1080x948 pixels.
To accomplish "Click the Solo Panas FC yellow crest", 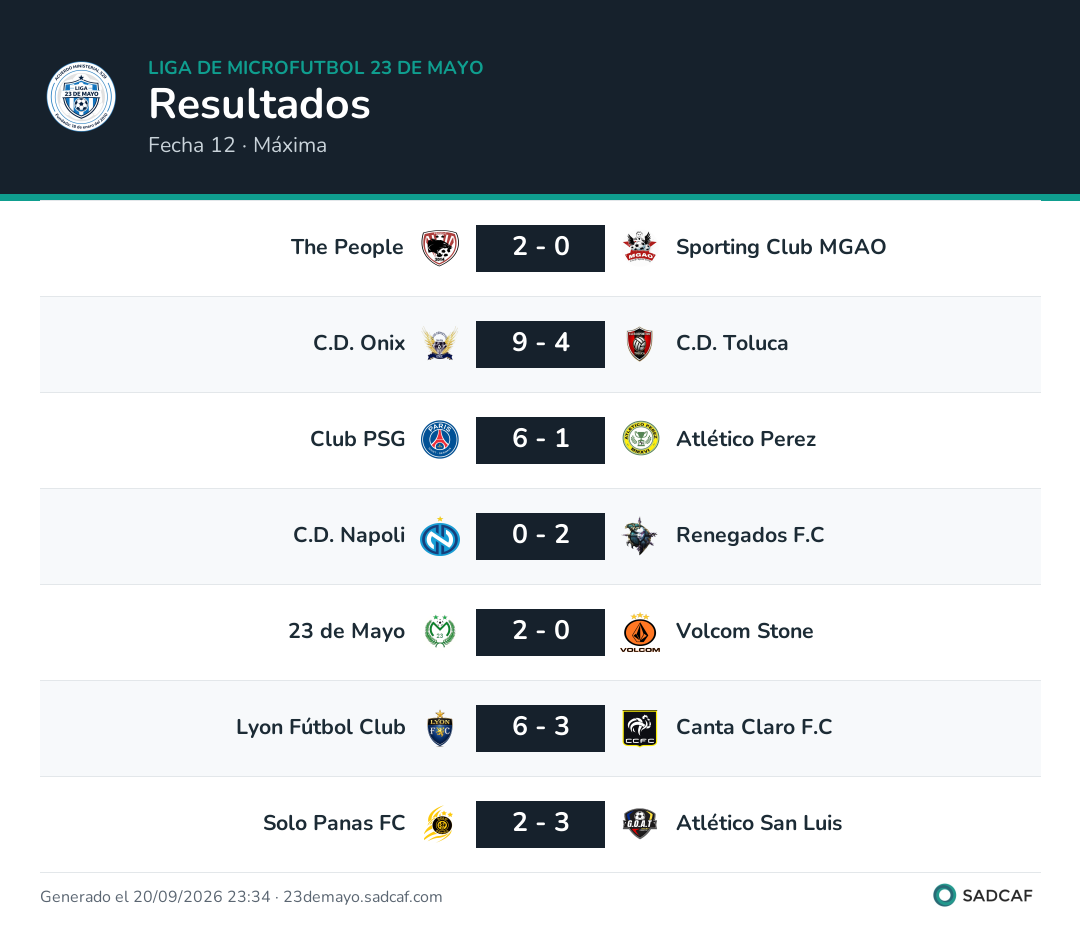I will point(440,824).
